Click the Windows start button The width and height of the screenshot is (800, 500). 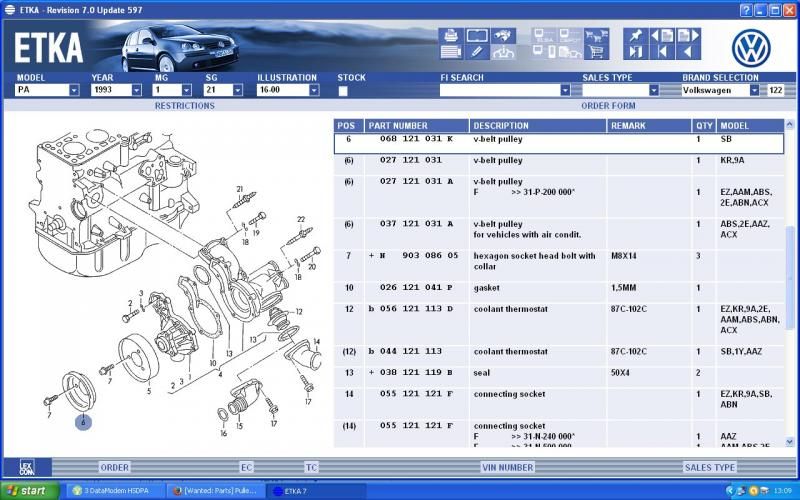pyautogui.click(x=30, y=491)
